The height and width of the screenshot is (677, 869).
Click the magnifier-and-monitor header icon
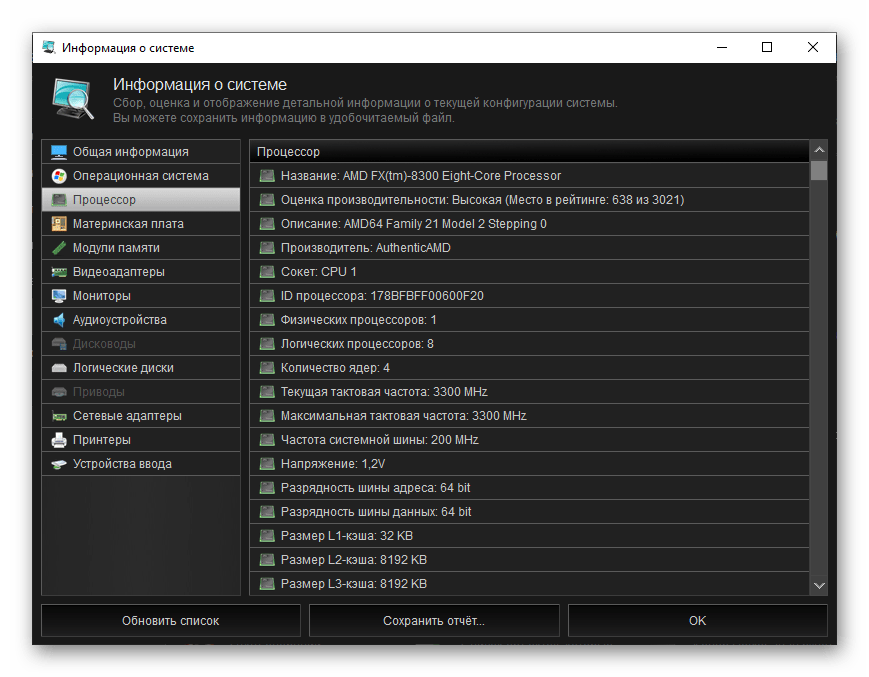pos(73,99)
